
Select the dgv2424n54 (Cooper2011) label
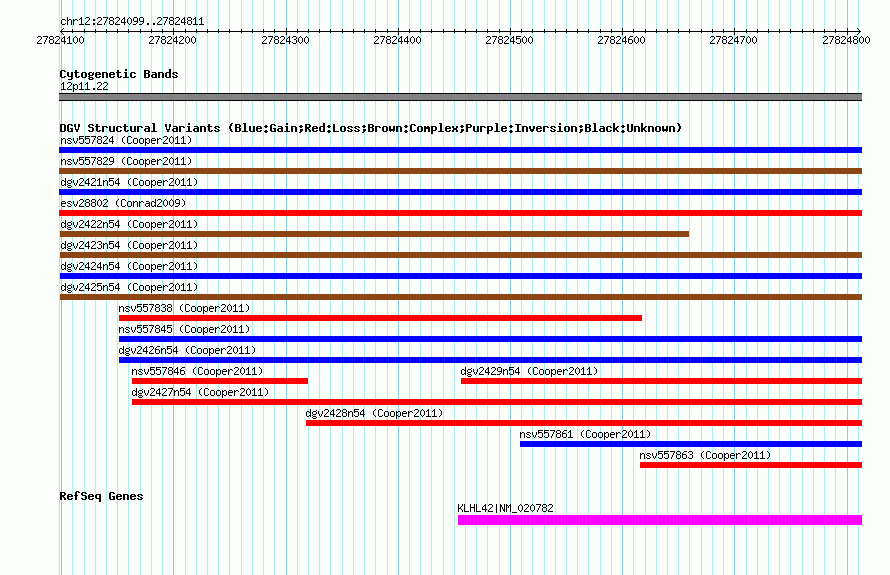coord(129,266)
